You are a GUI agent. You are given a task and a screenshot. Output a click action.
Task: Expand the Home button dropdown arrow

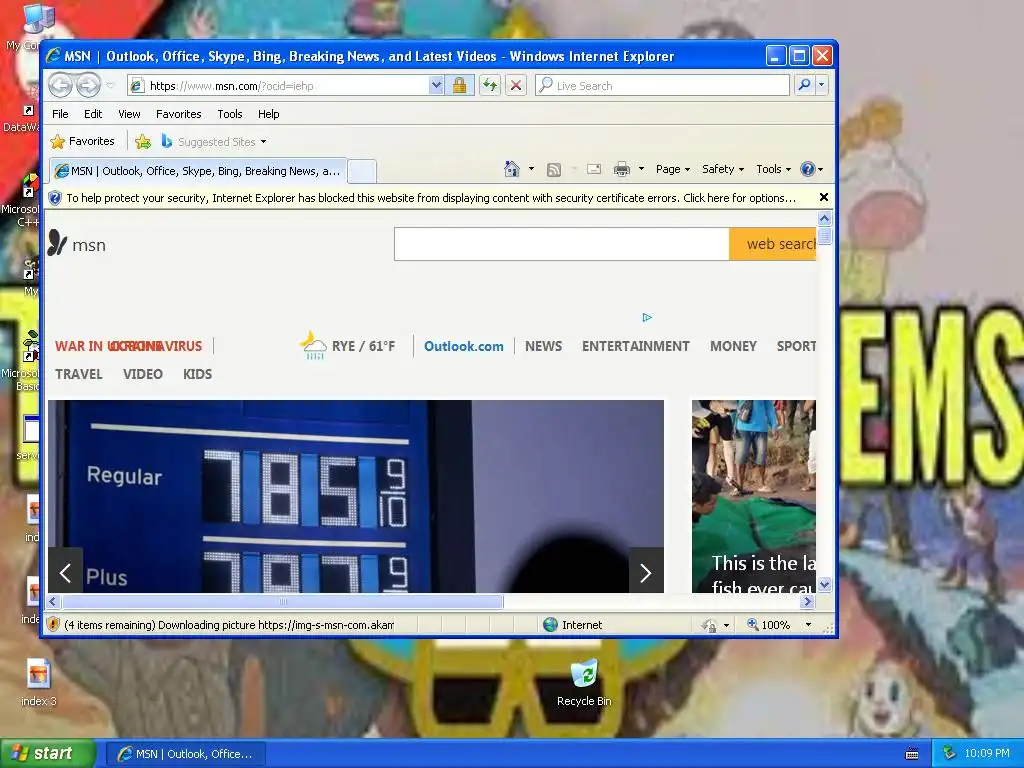click(x=531, y=169)
